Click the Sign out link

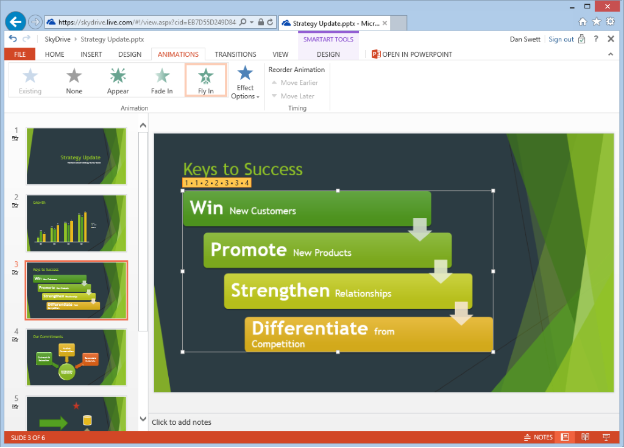[x=560, y=39]
